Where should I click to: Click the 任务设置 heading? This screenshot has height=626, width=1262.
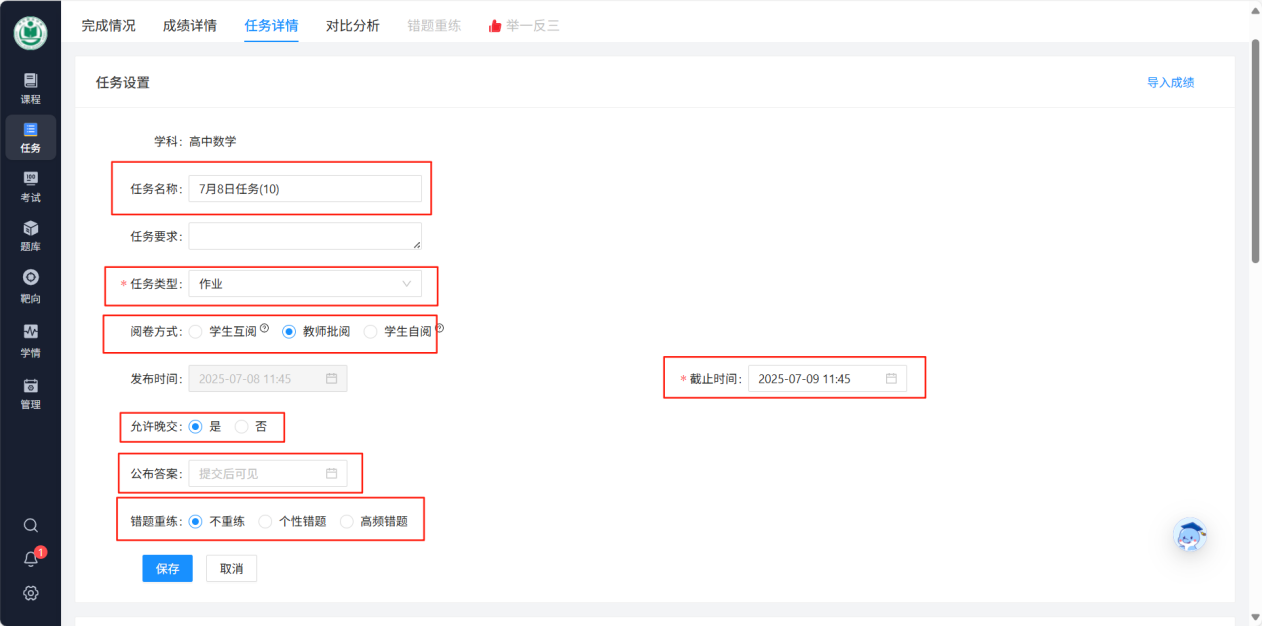pyautogui.click(x=122, y=82)
